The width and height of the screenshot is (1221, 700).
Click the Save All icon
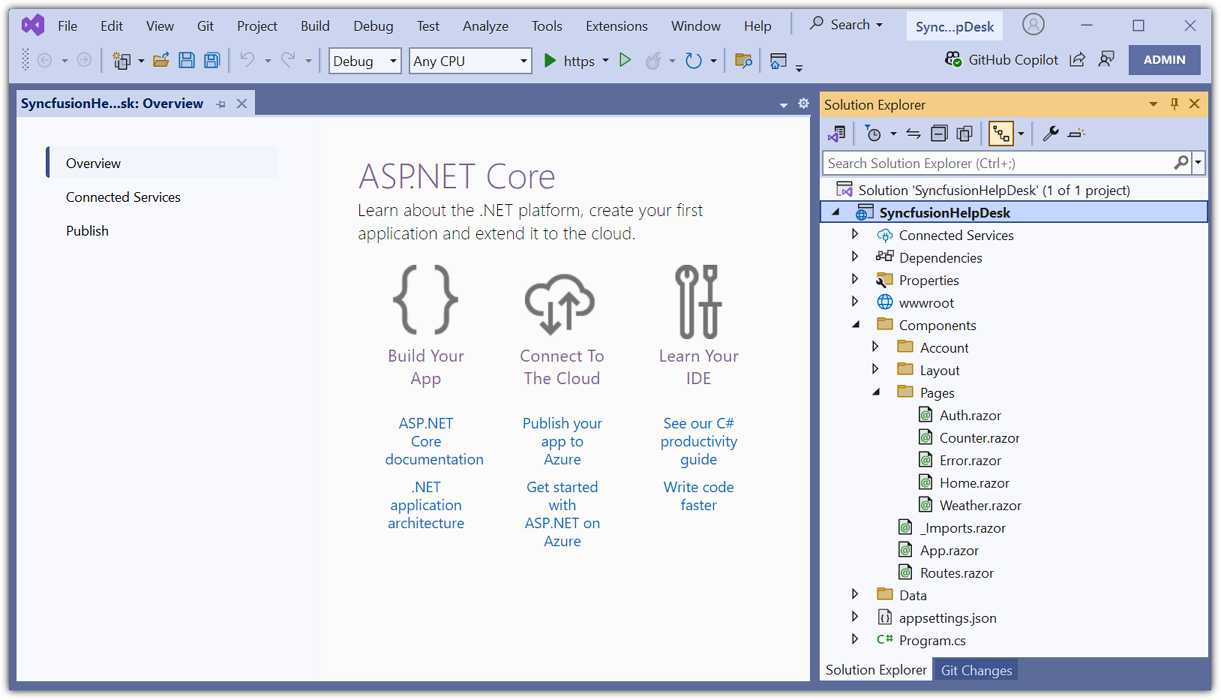pyautogui.click(x=211, y=61)
